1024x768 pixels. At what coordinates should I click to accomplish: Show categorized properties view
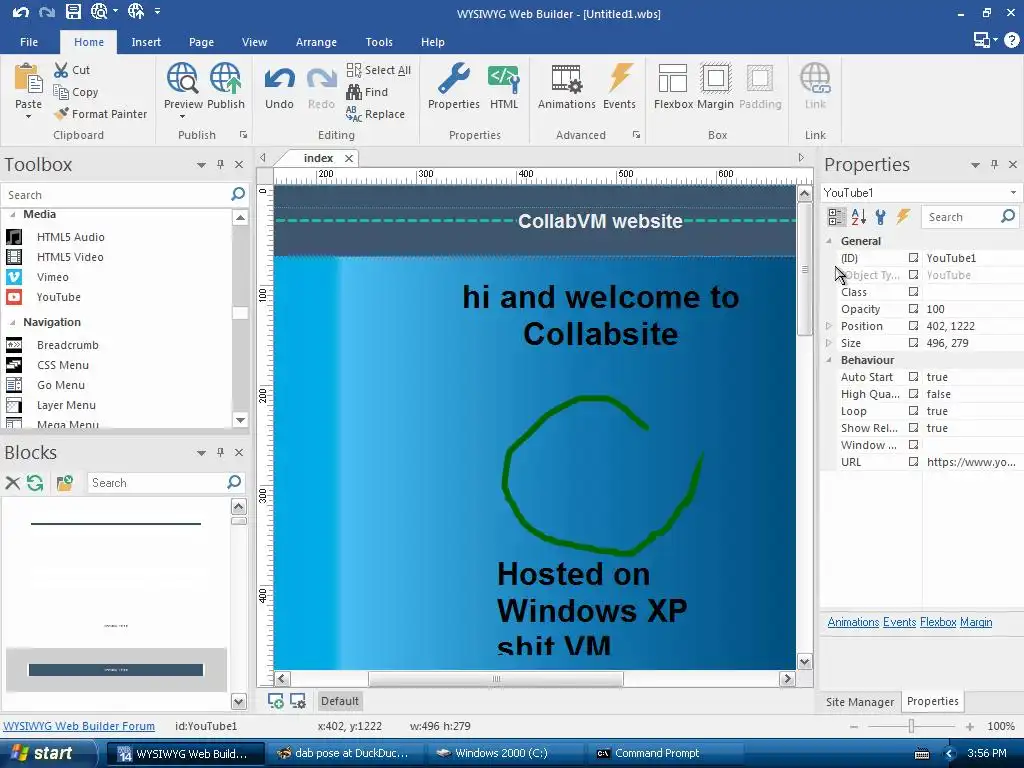tap(836, 217)
